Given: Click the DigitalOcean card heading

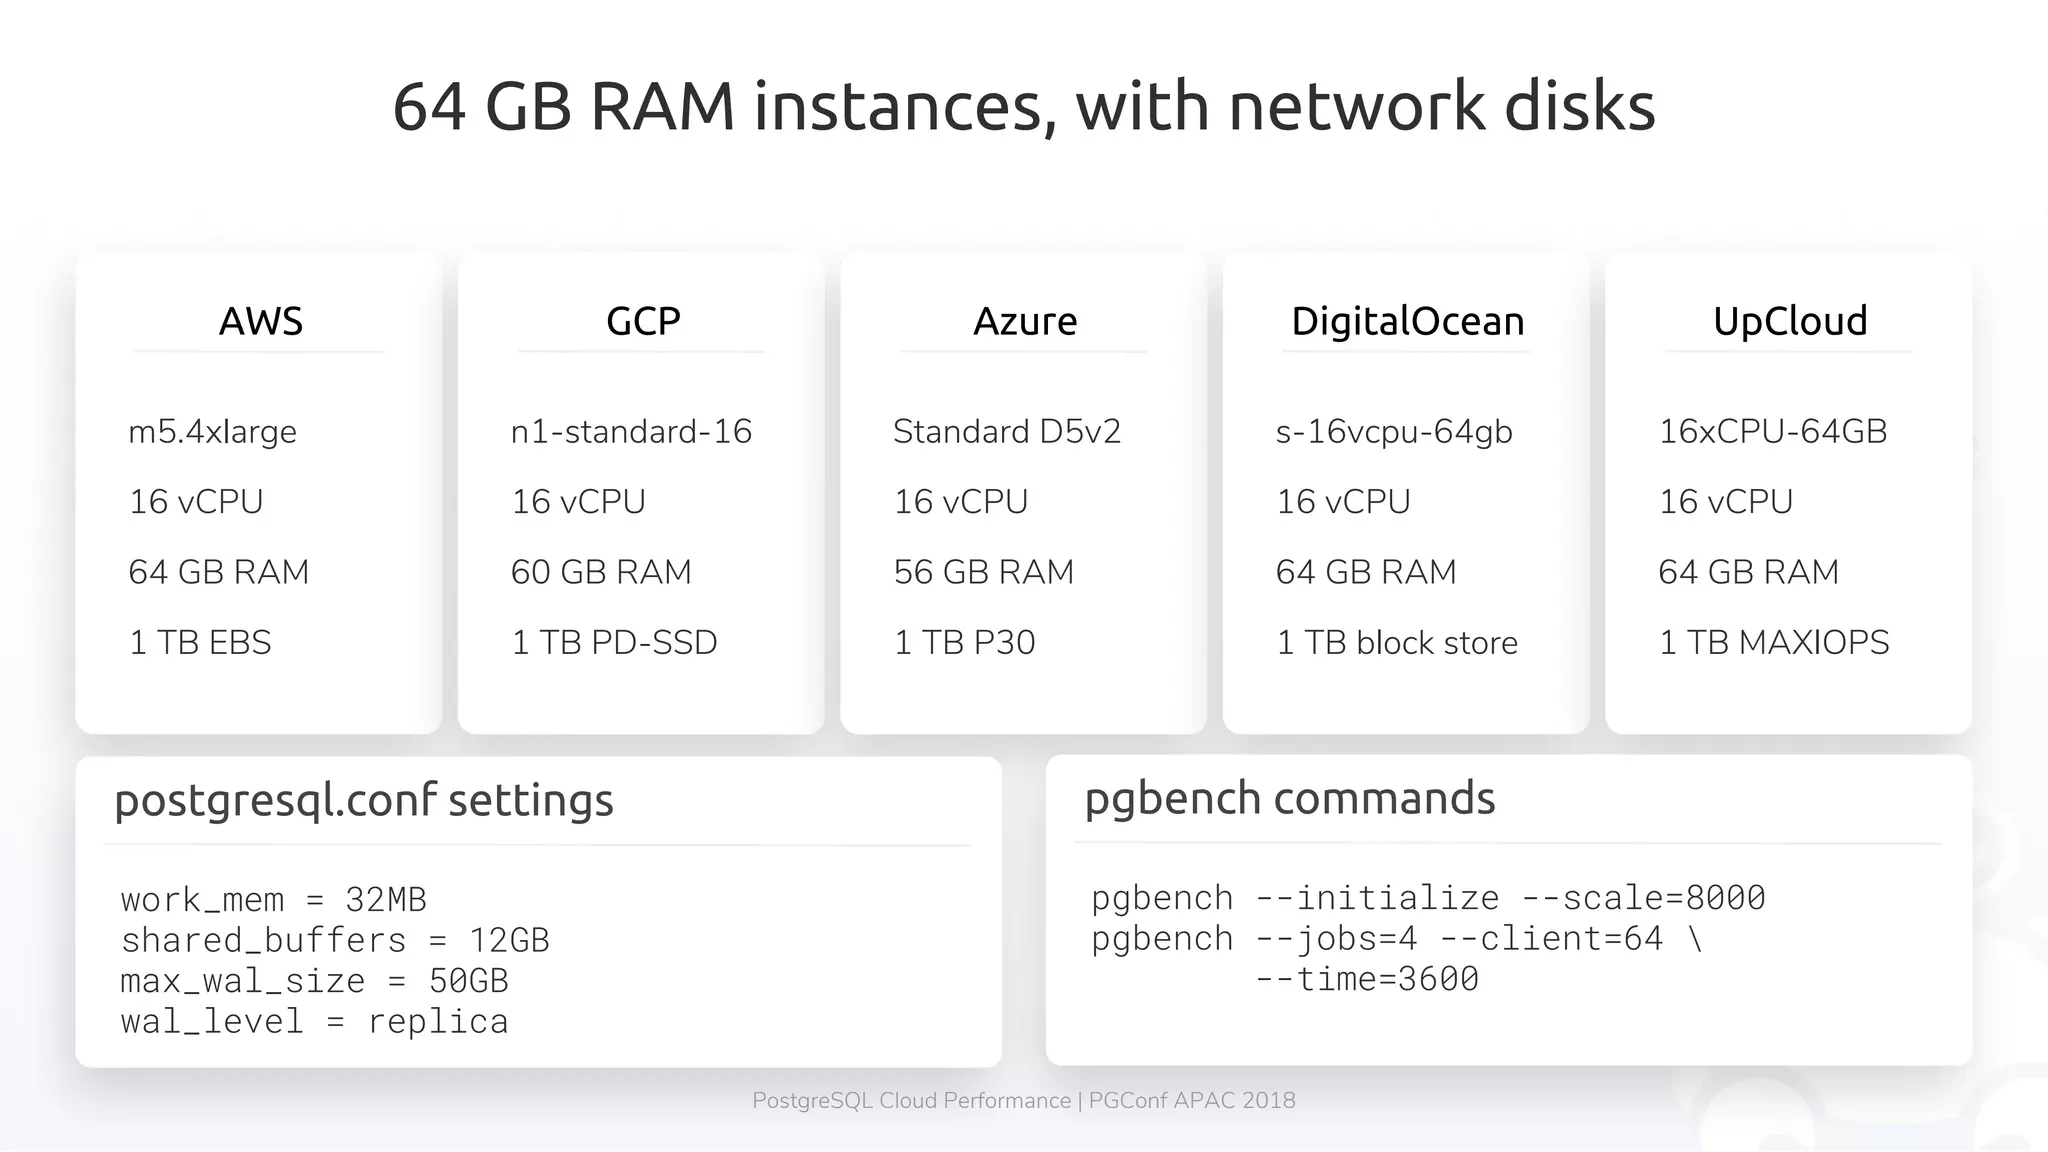Looking at the screenshot, I should click(1407, 321).
